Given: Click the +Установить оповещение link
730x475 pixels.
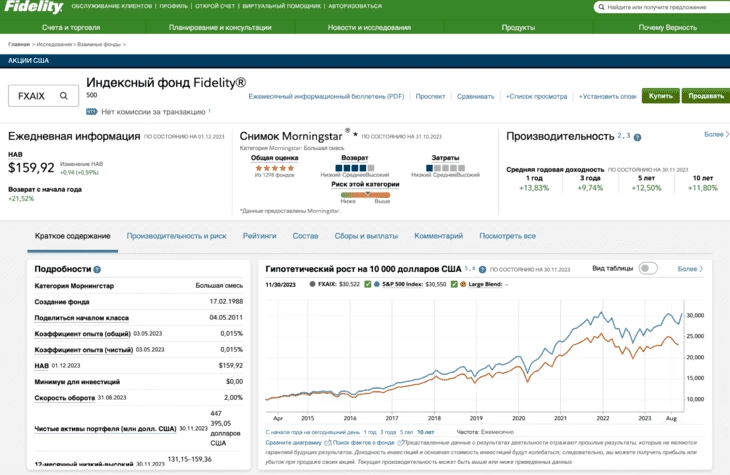Looking at the screenshot, I should click(608, 96).
